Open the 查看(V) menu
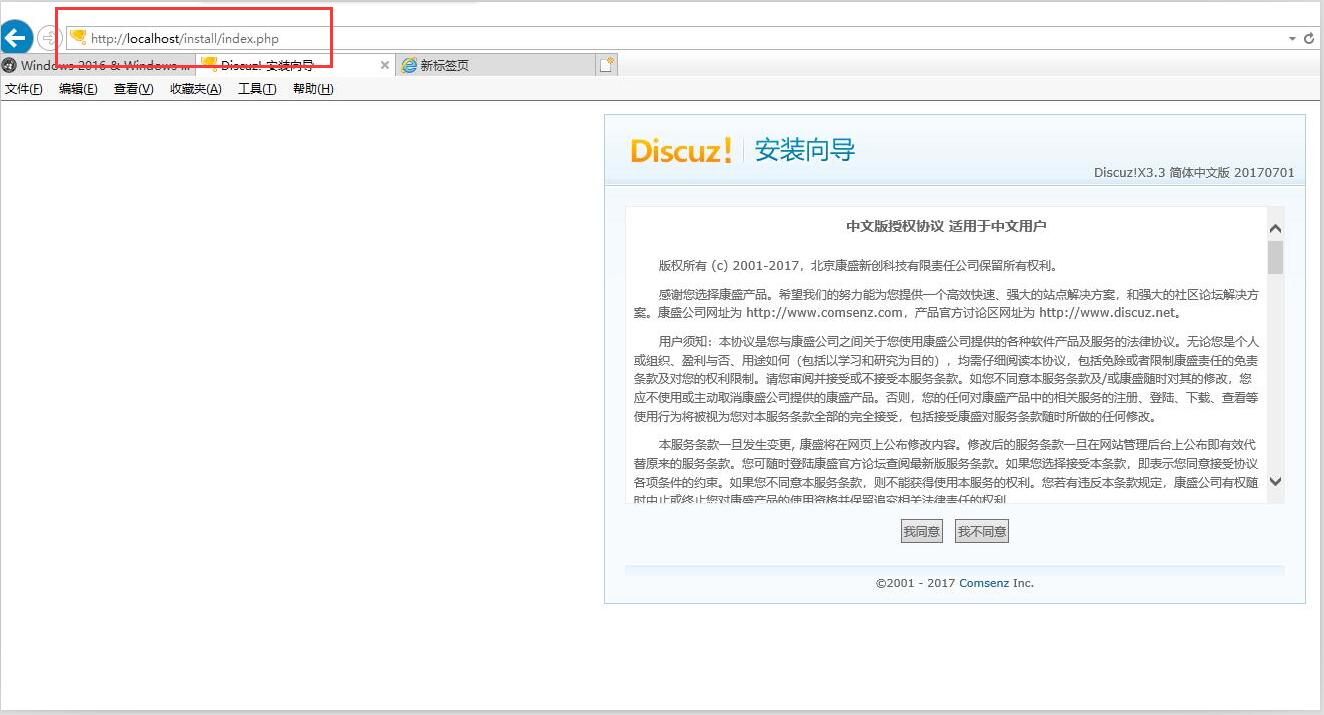Viewport: 1324px width, 715px height. 133,89
